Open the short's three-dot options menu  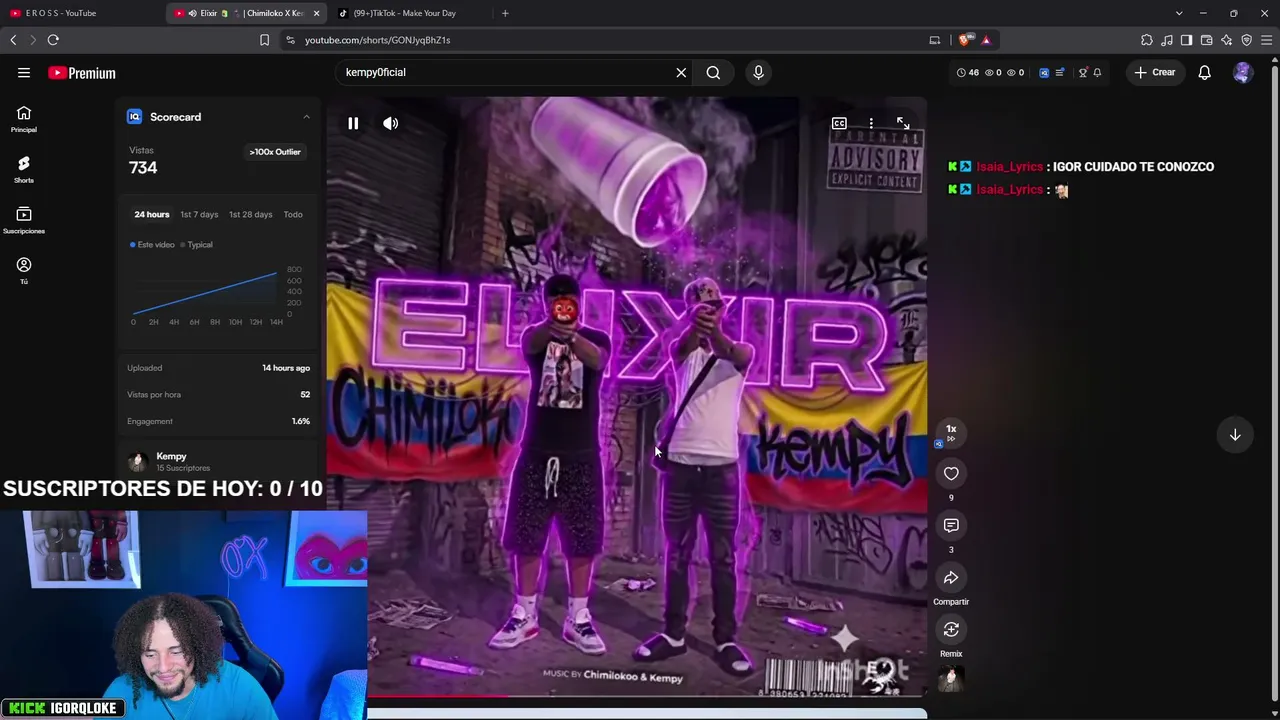[x=871, y=123]
